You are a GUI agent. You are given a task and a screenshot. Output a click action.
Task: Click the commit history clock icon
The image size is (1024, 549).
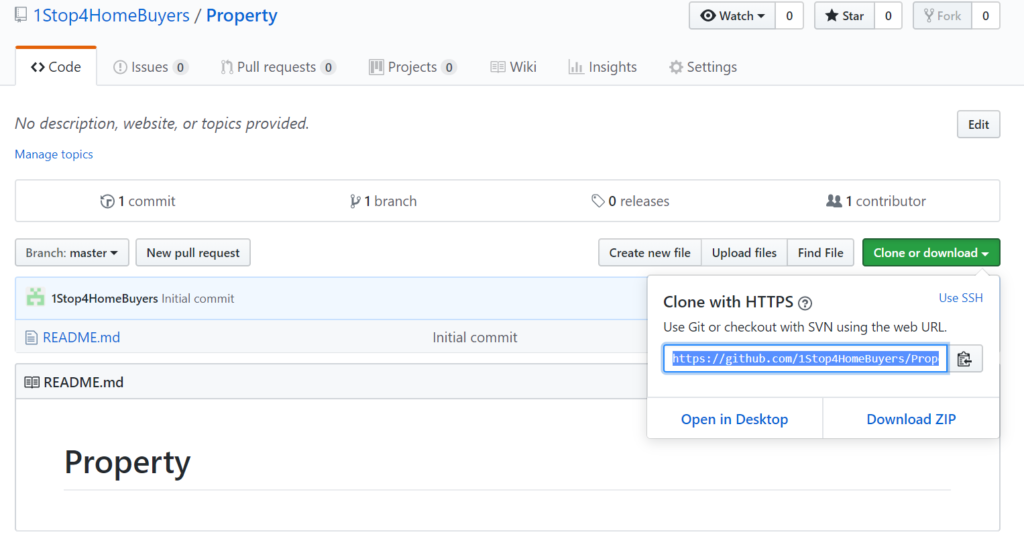107,201
